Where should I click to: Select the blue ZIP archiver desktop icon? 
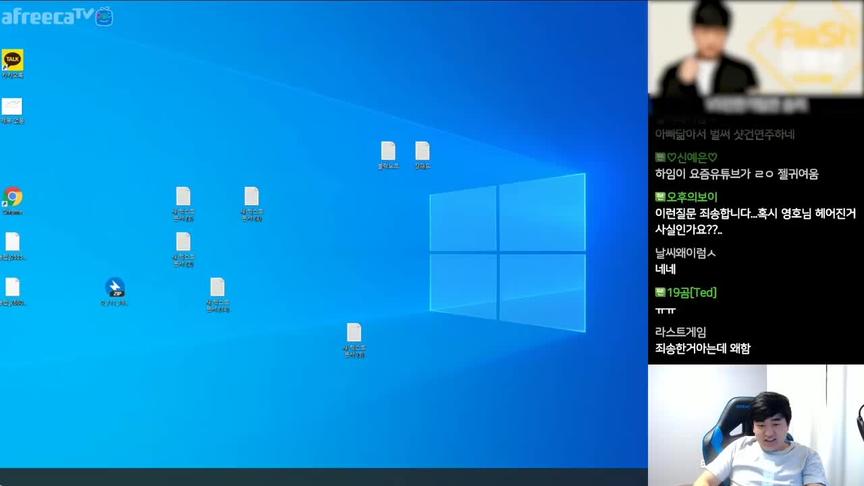115,291
